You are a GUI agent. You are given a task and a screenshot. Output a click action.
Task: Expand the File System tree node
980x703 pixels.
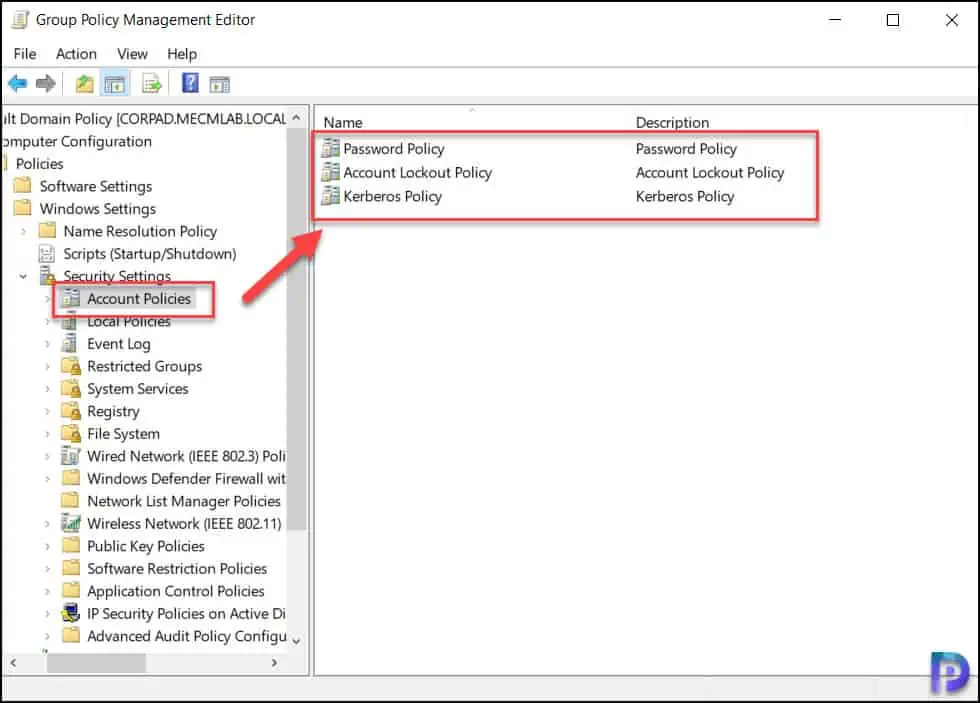(x=47, y=434)
